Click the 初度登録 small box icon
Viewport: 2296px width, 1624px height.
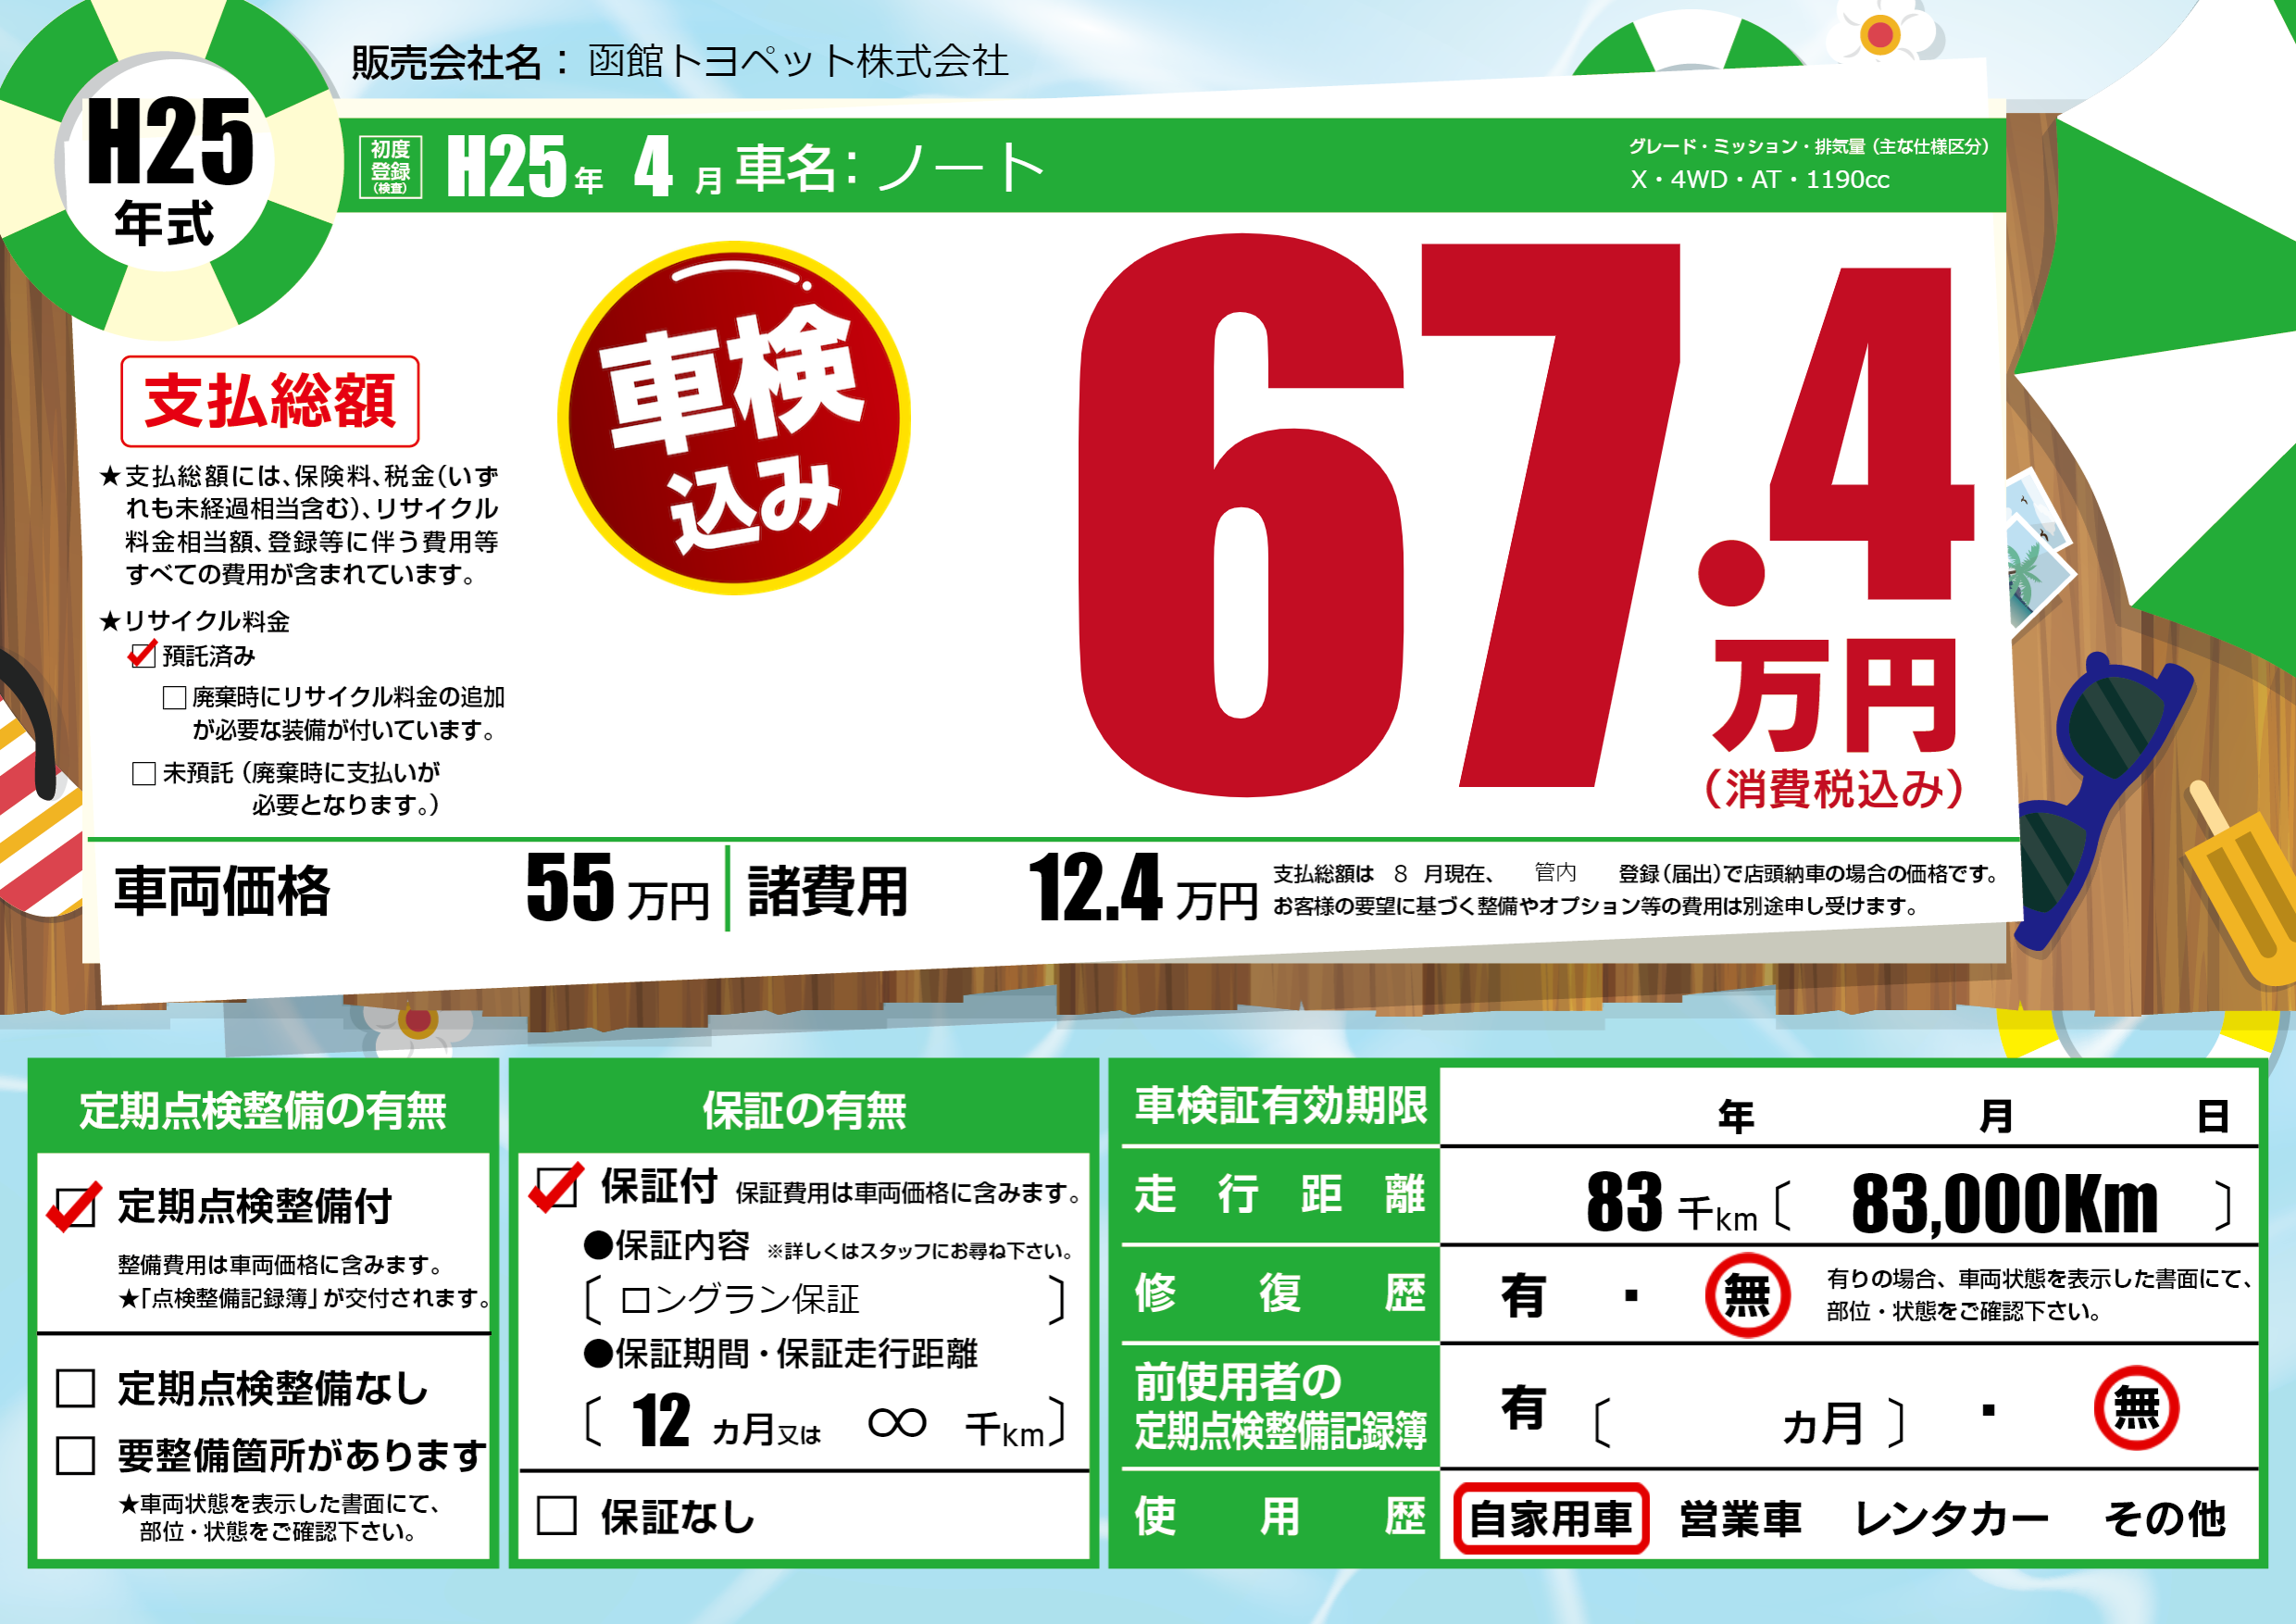pyautogui.click(x=390, y=167)
